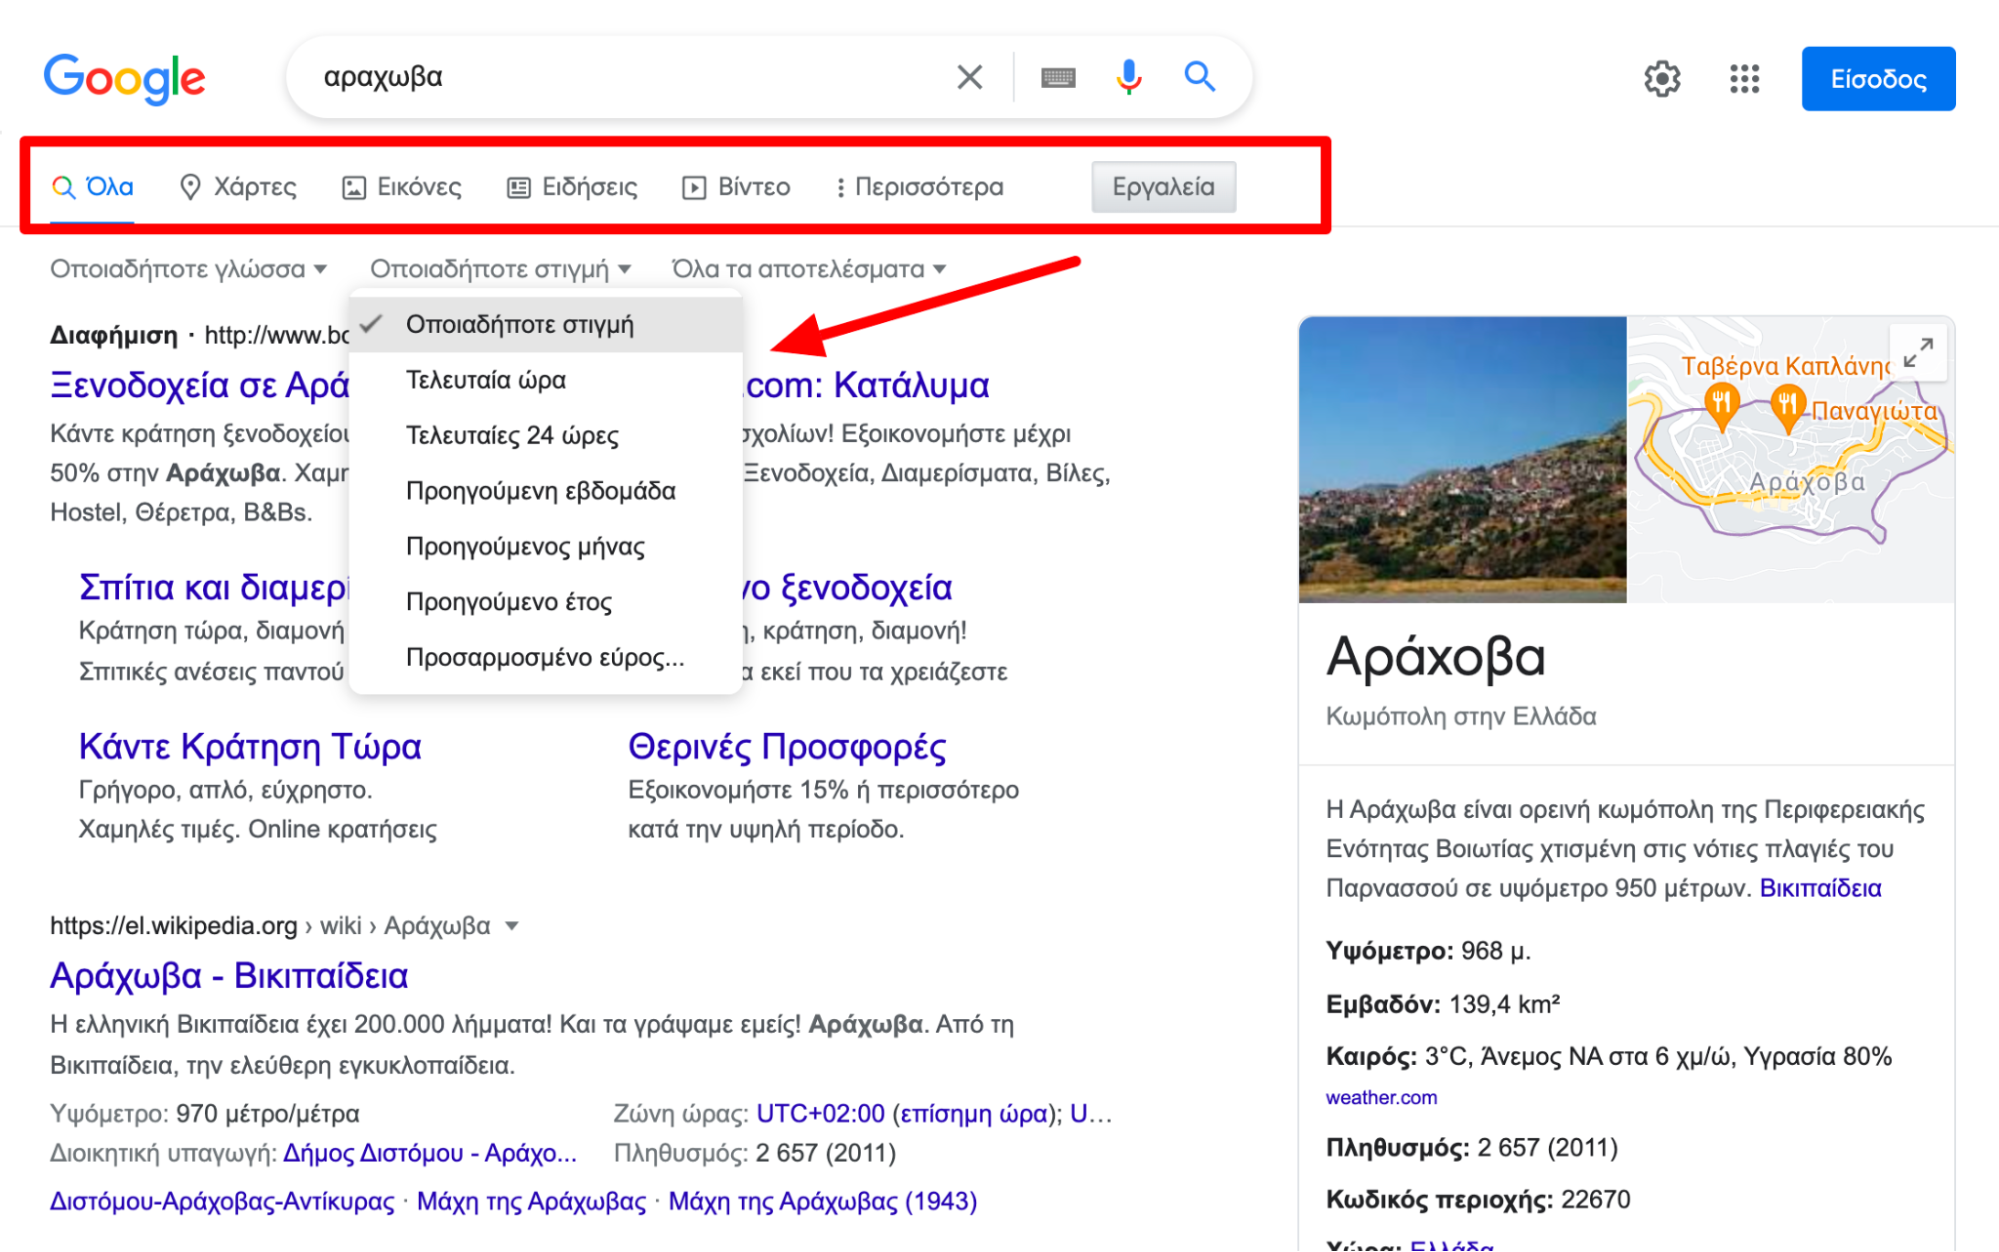Viewport: 1999px width, 1252px height.
Task: Open the Ξενοδοχεία σε Αράχωβα ad title link
Action: click(x=199, y=385)
